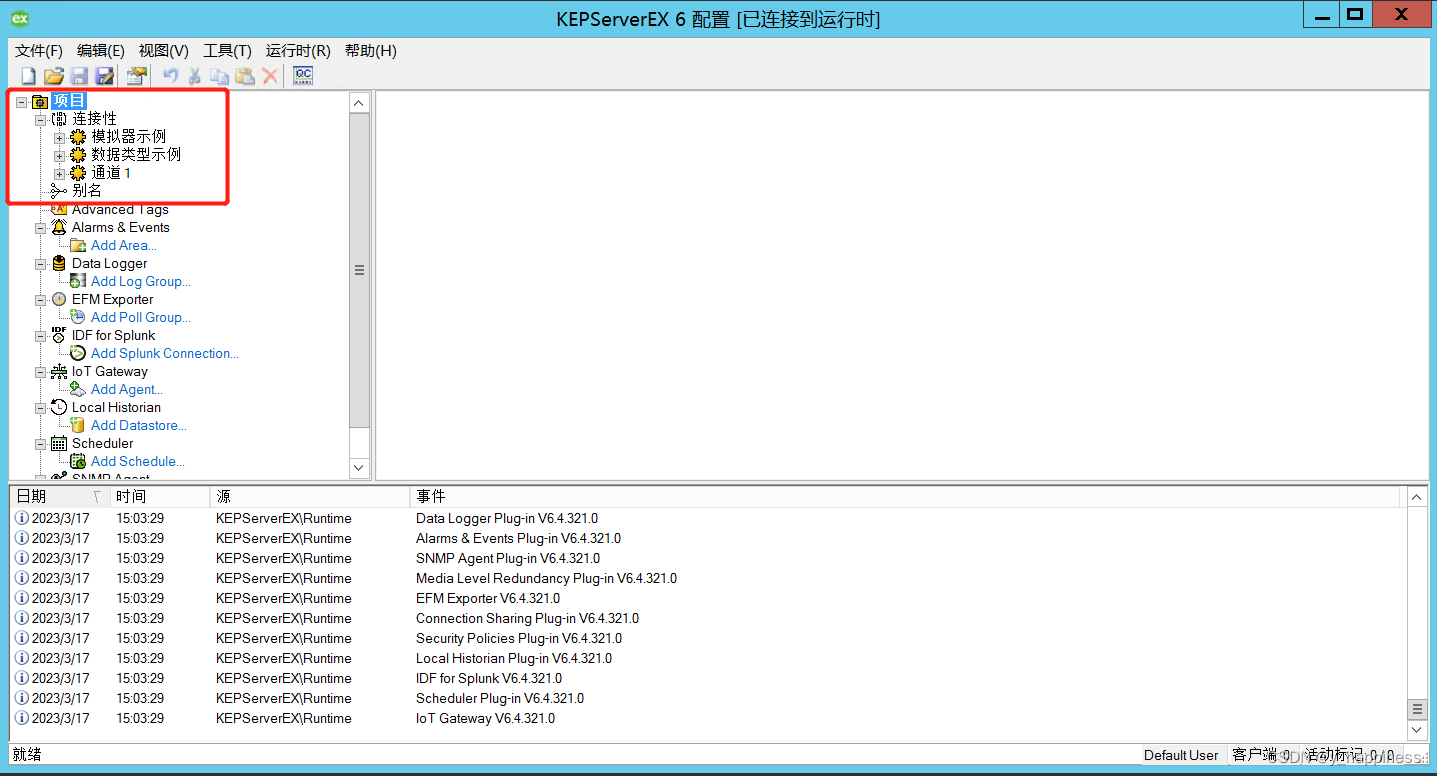Collapse the IoT Gateway node
1437x776 pixels.
40,371
